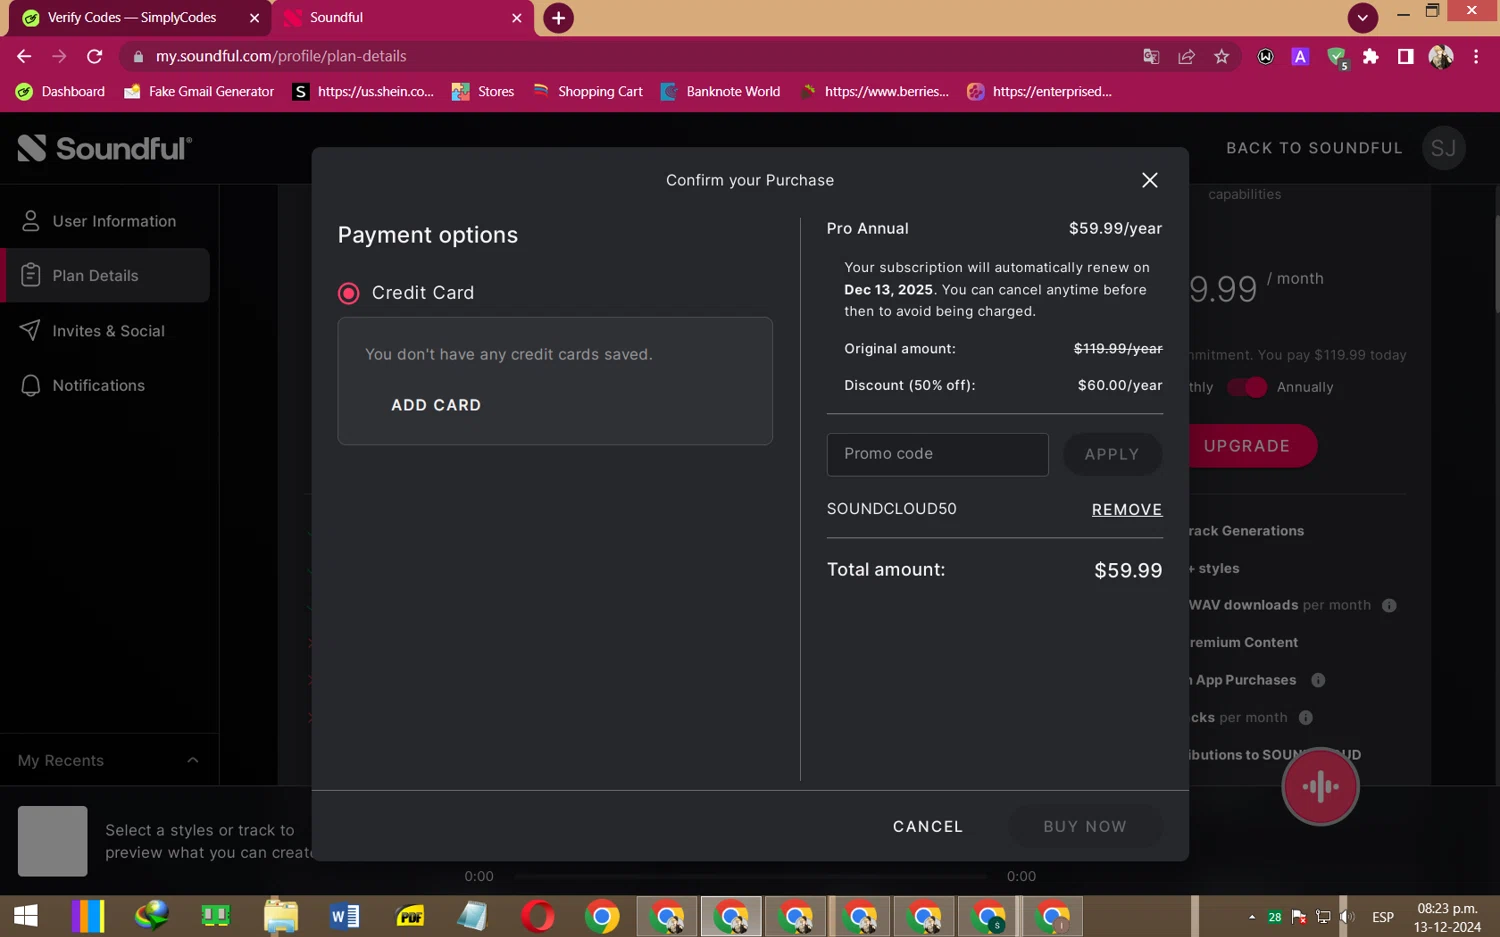This screenshot has height=937, width=1500.
Task: Open Invites & Social in sidebar
Action: (x=105, y=331)
